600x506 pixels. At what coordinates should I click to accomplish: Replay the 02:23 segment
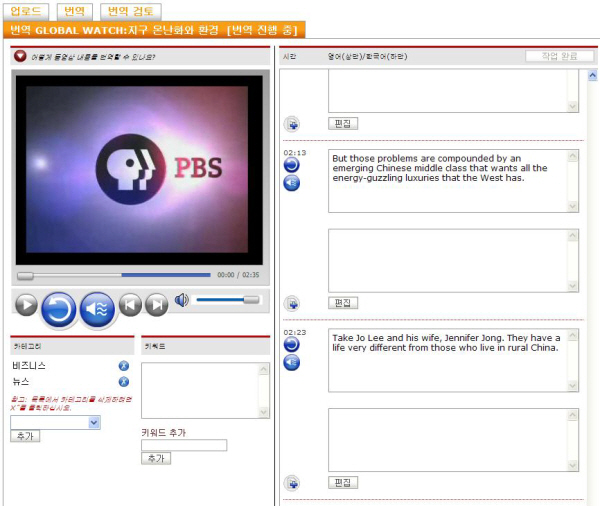pos(292,345)
